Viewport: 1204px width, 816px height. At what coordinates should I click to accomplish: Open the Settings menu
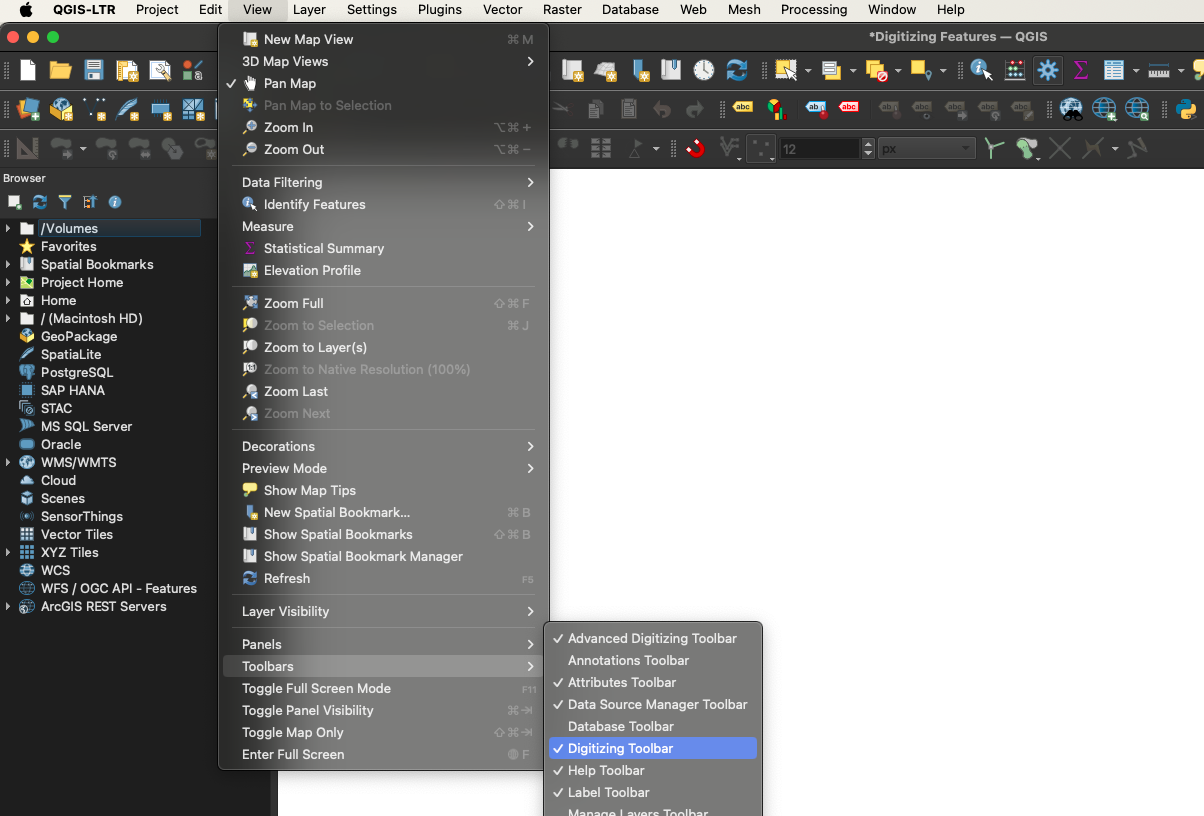tap(372, 9)
